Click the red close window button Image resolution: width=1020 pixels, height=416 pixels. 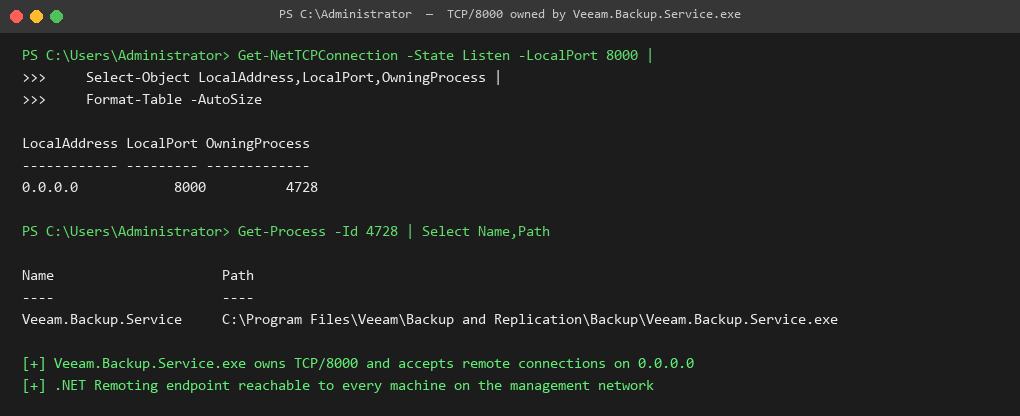pos(16,16)
